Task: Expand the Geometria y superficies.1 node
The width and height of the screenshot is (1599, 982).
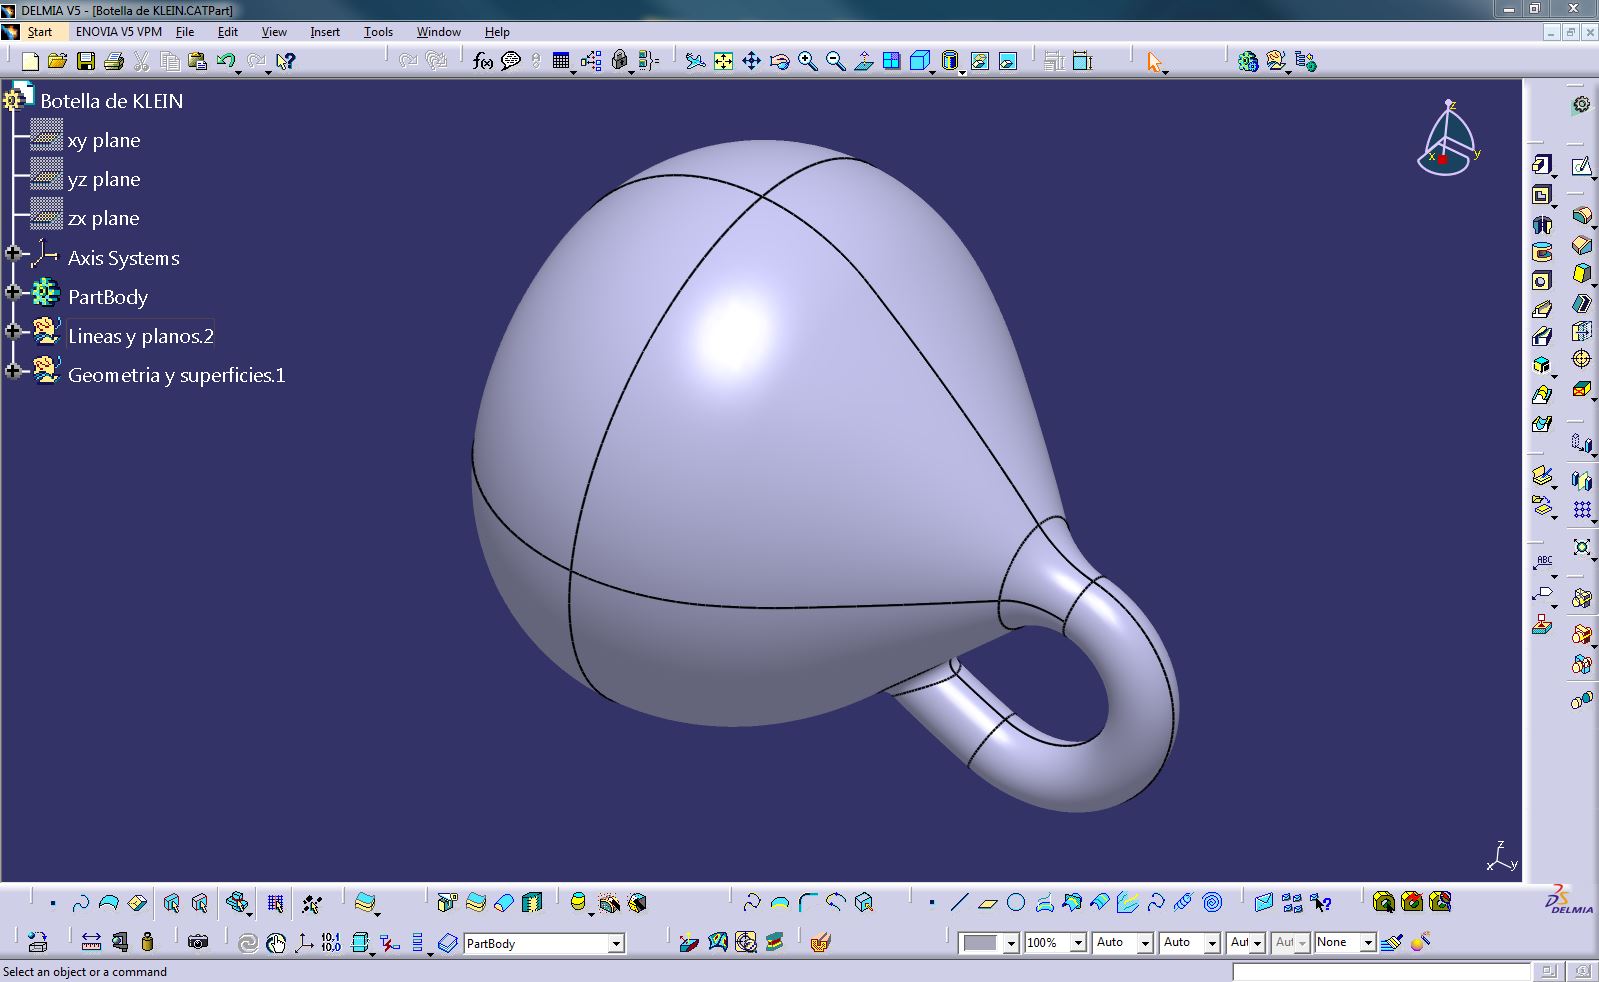Action: 13,371
